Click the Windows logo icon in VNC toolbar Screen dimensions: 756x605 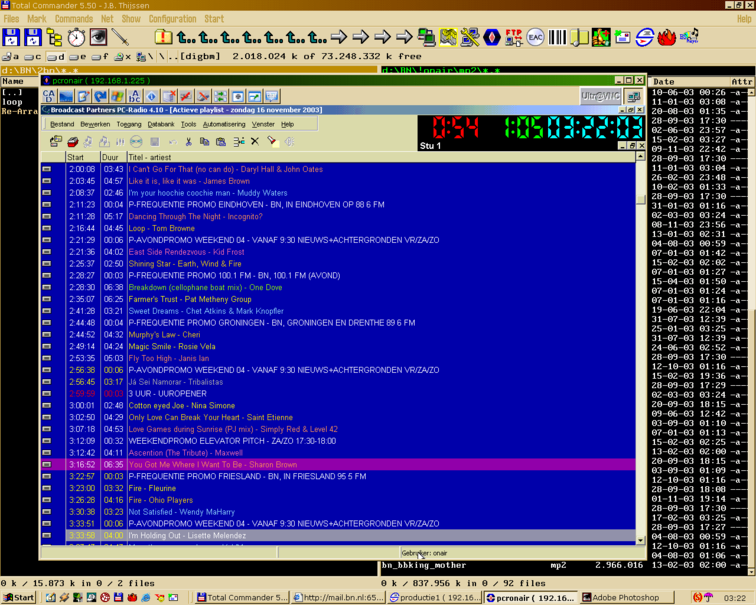pos(117,96)
